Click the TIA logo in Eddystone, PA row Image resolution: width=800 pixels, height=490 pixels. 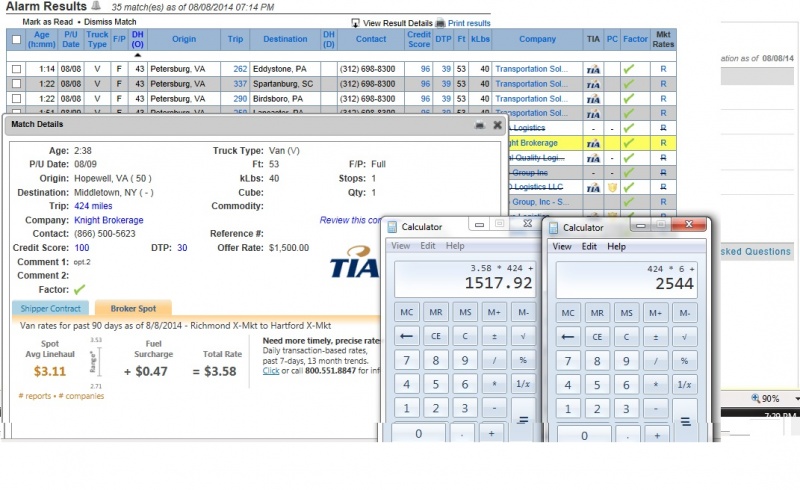(x=593, y=69)
